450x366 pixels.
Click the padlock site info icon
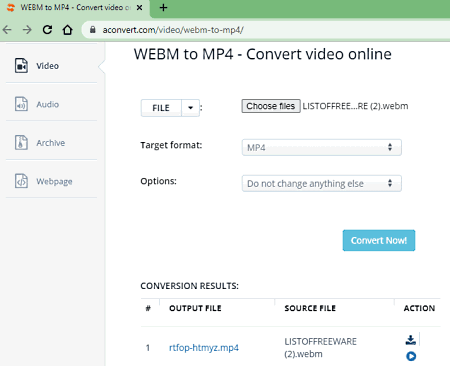[93, 30]
